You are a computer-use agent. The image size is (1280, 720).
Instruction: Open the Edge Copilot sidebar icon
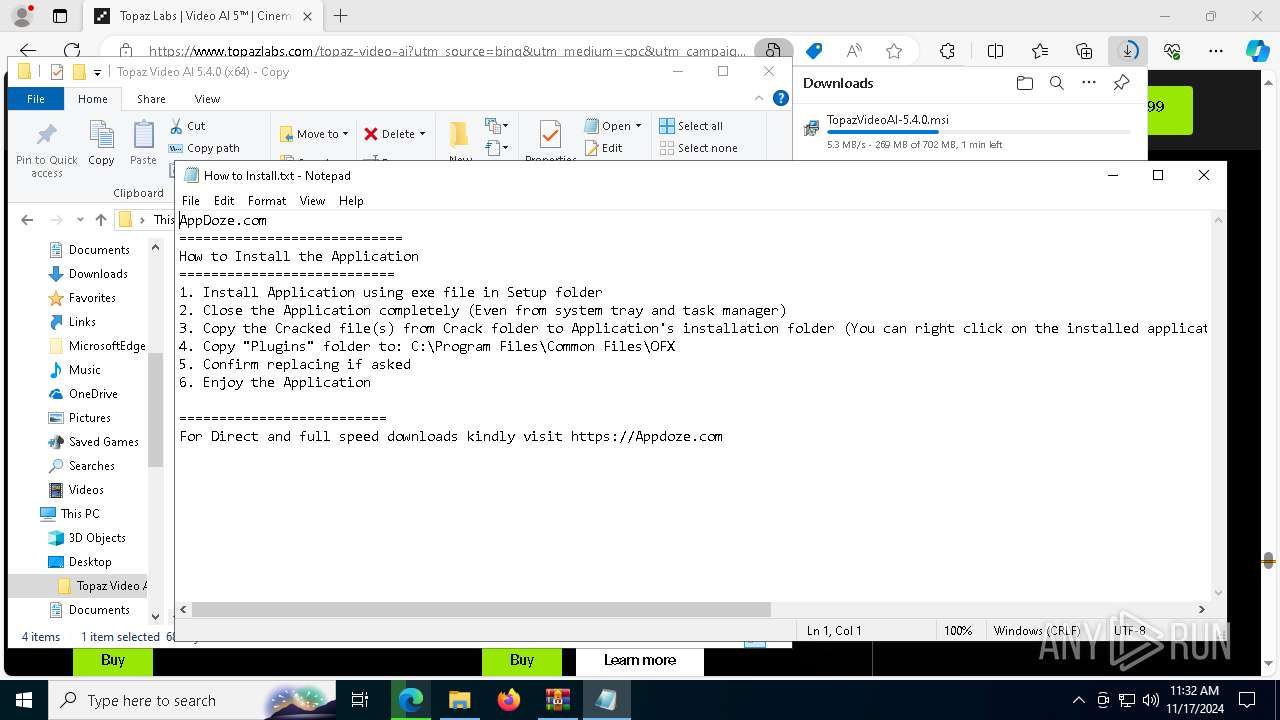[x=1257, y=51]
